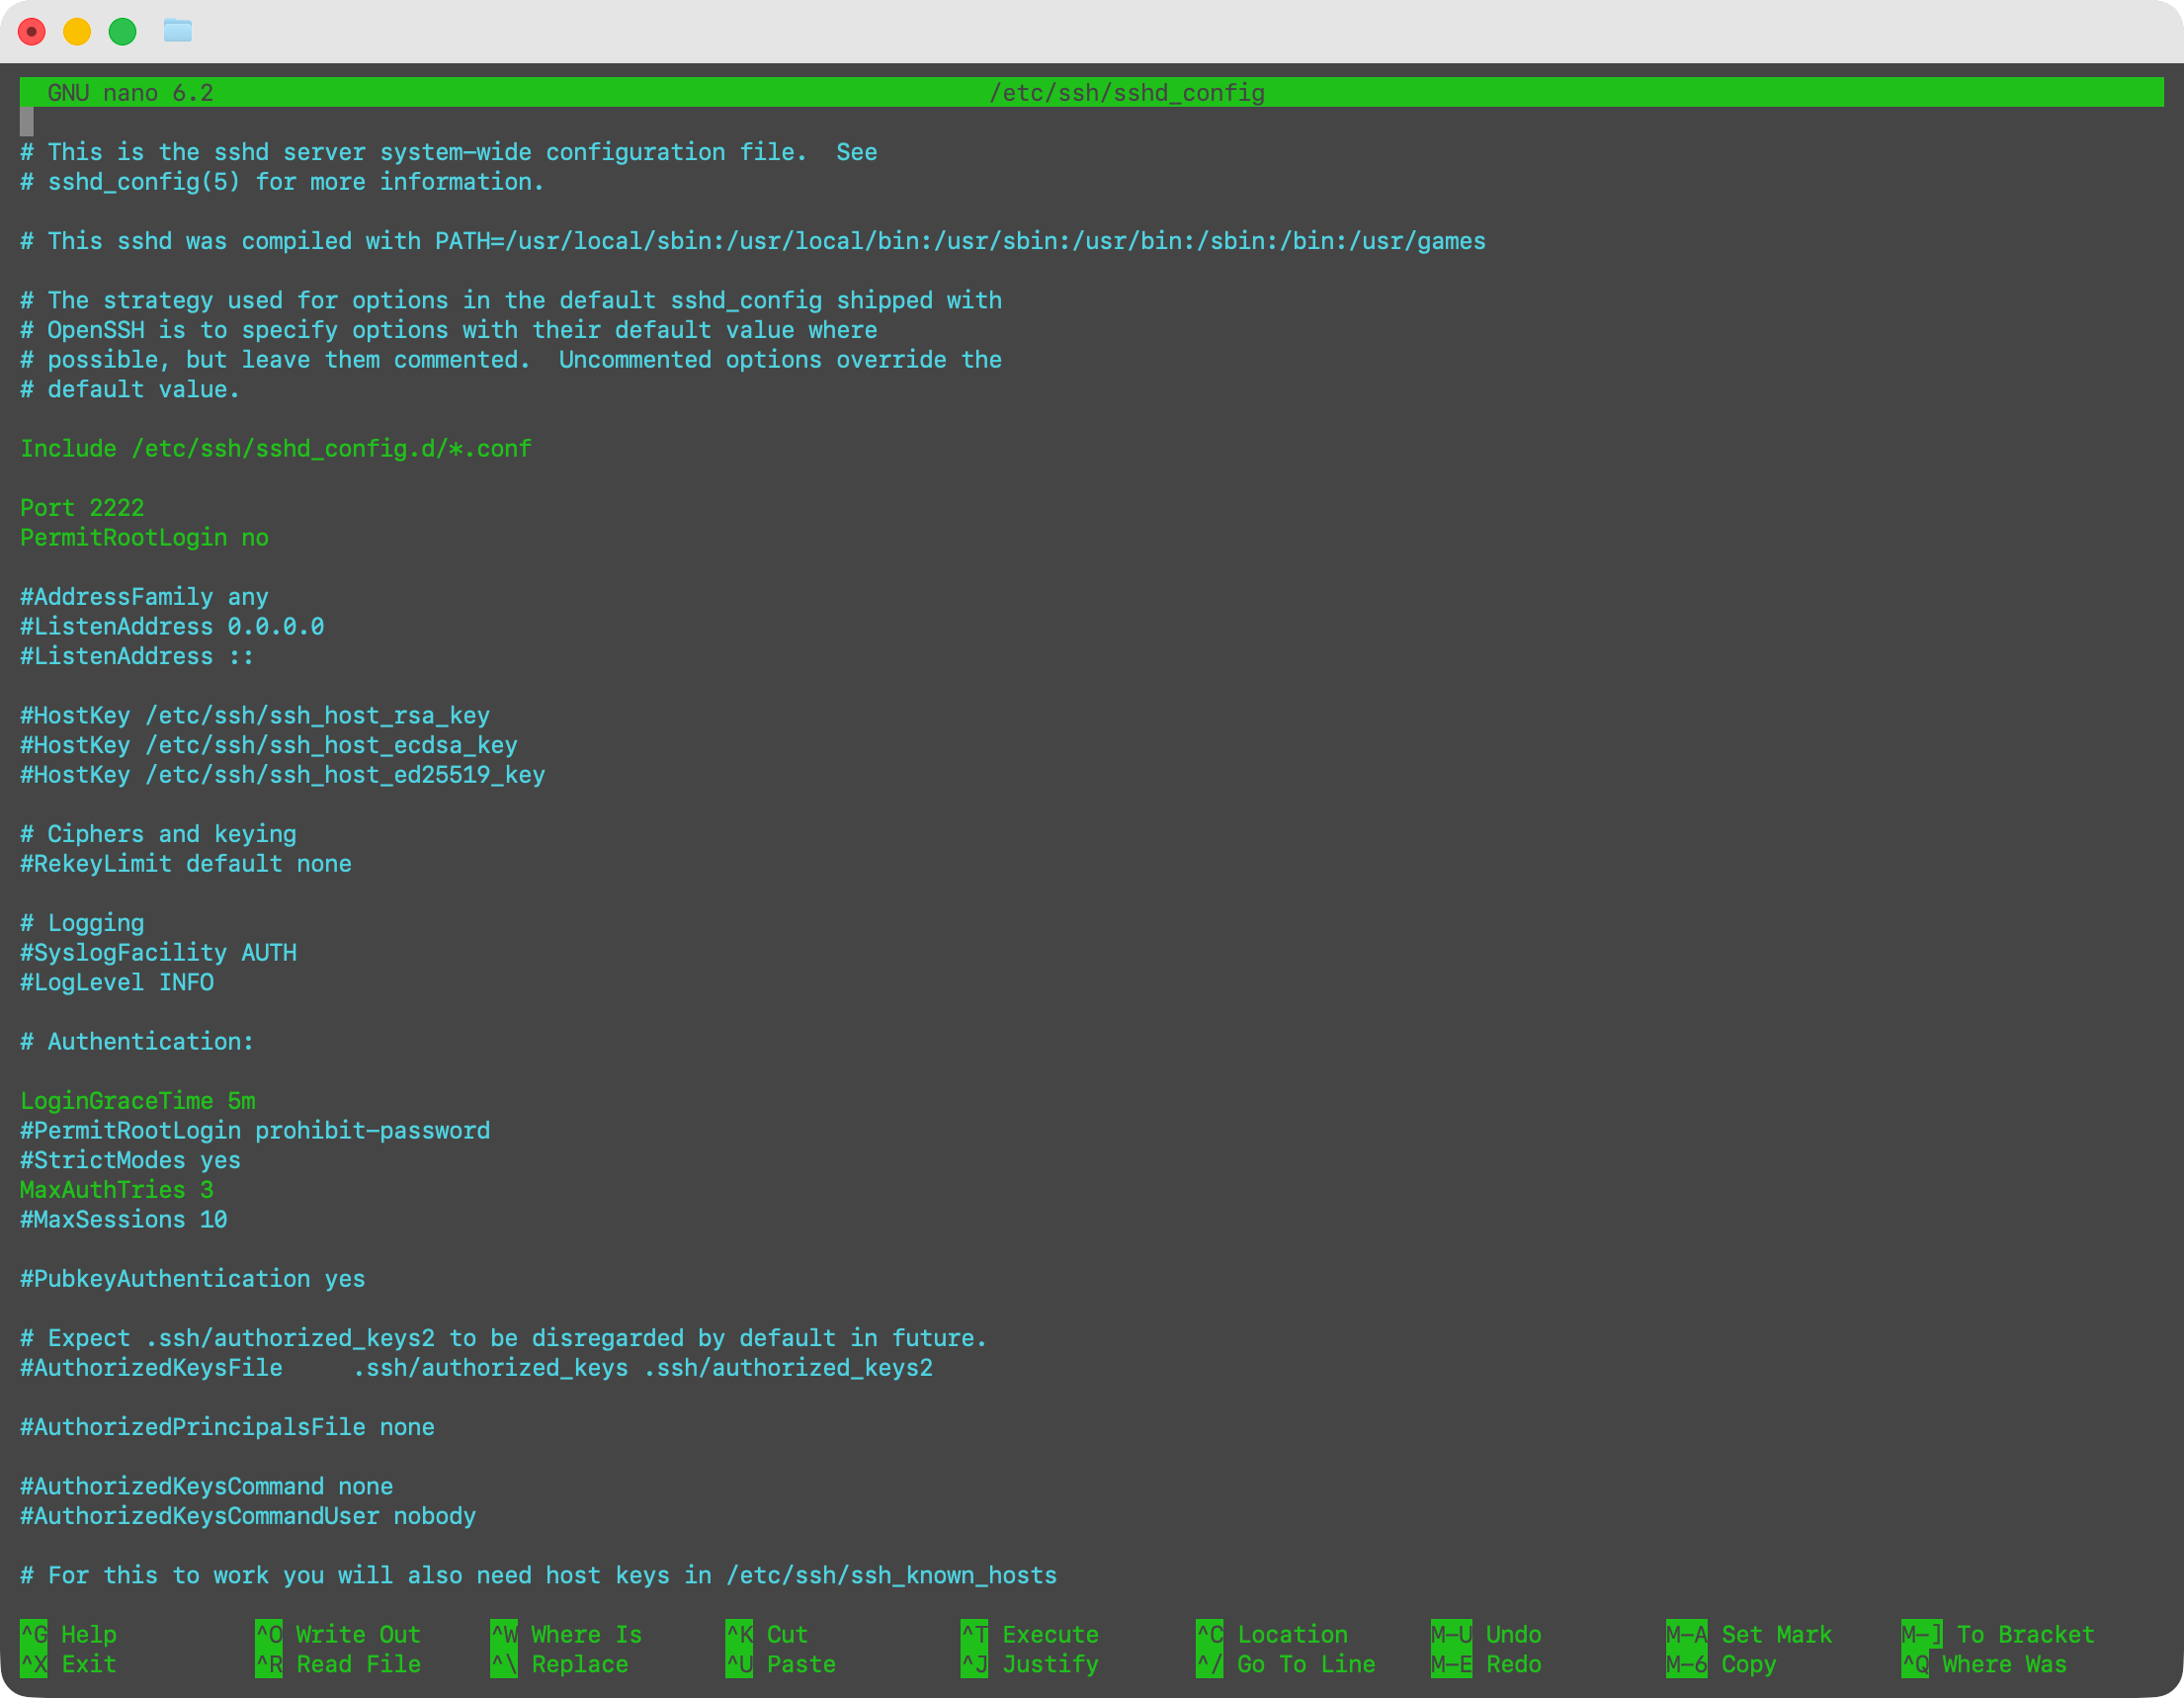Click the ^X Exit shortcut

(x=68, y=1664)
